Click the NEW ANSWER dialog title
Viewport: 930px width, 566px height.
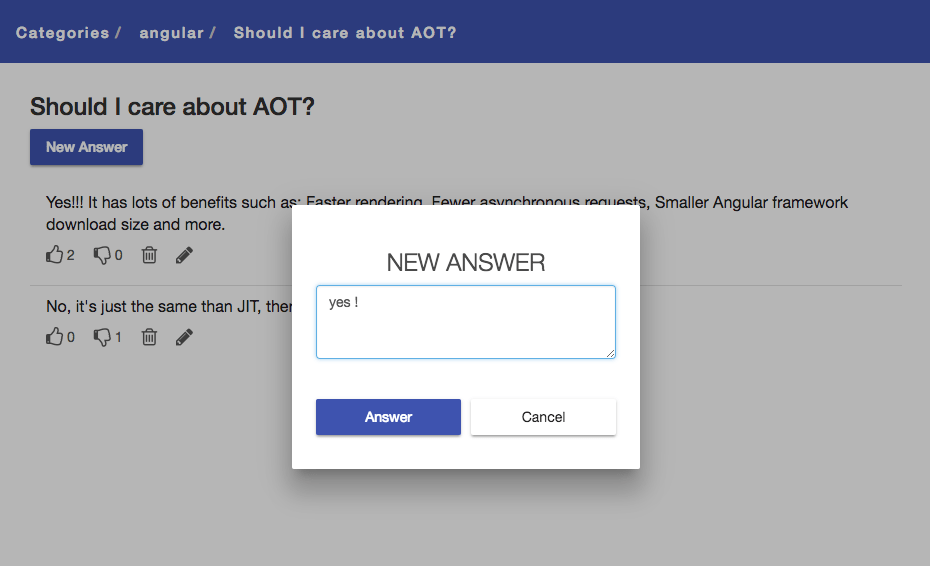pyautogui.click(x=466, y=262)
